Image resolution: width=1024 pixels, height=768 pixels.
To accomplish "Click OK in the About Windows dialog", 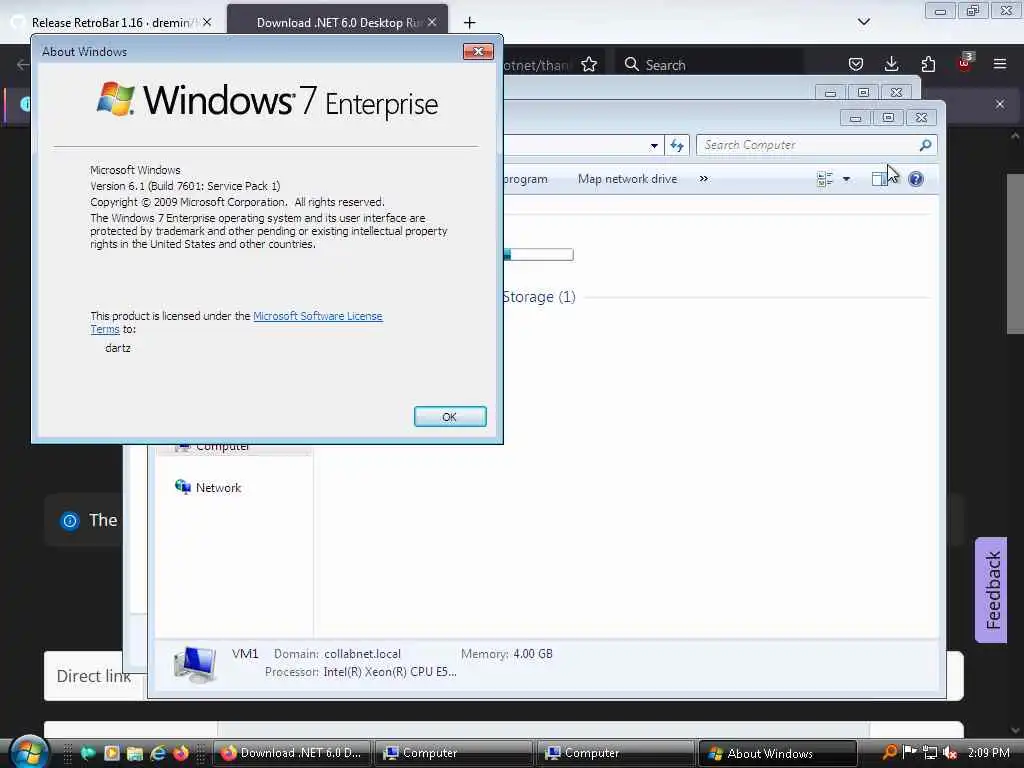I will click(450, 417).
